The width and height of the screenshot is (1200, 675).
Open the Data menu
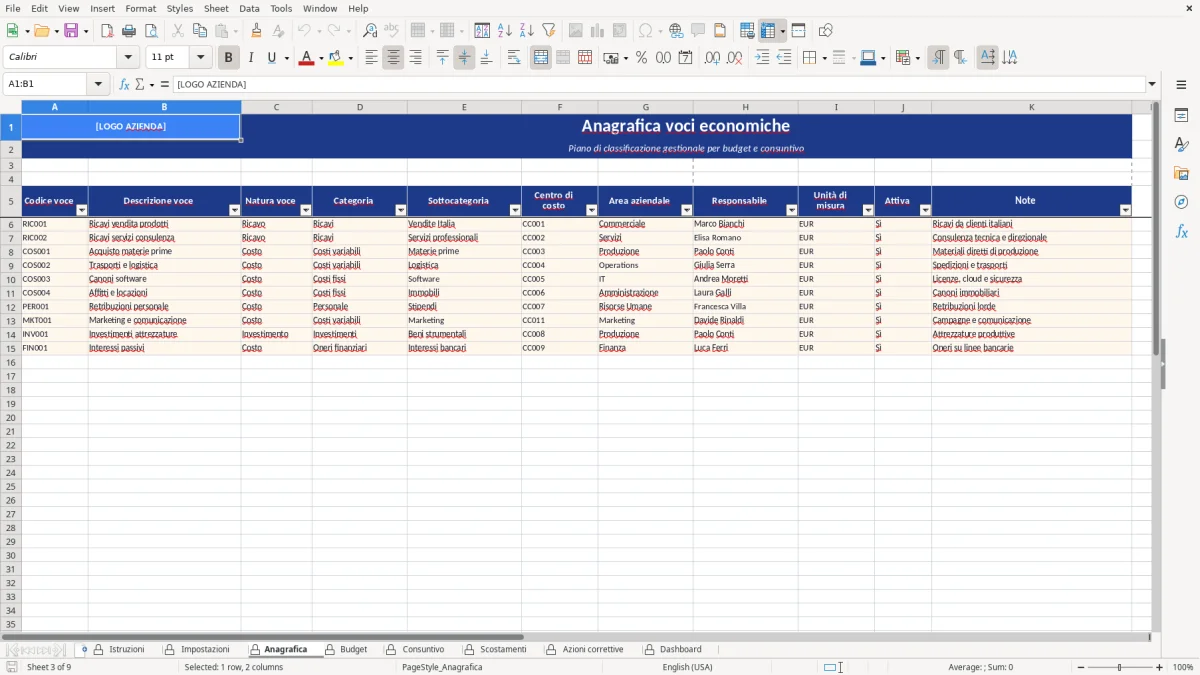tap(249, 8)
